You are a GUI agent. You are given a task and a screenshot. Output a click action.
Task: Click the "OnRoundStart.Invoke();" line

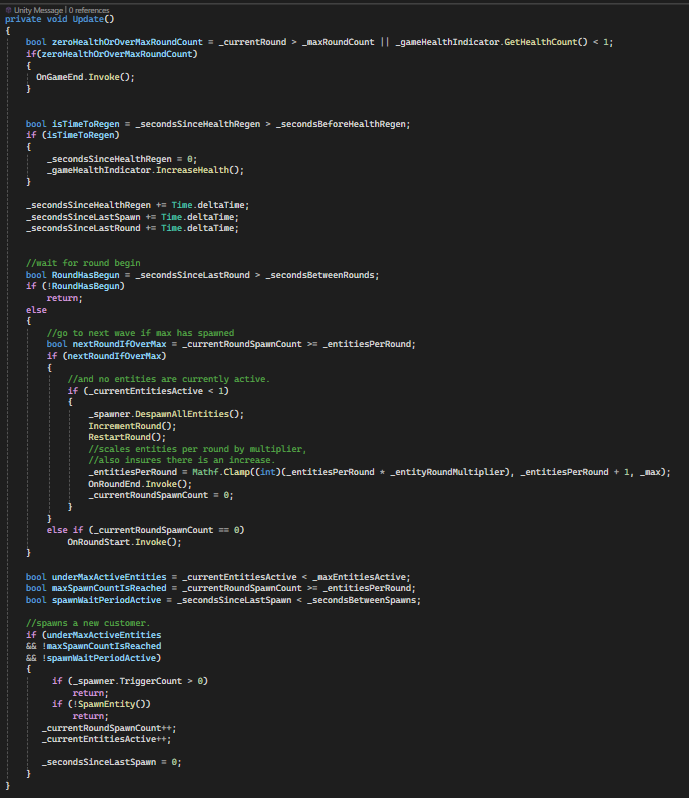(125, 542)
